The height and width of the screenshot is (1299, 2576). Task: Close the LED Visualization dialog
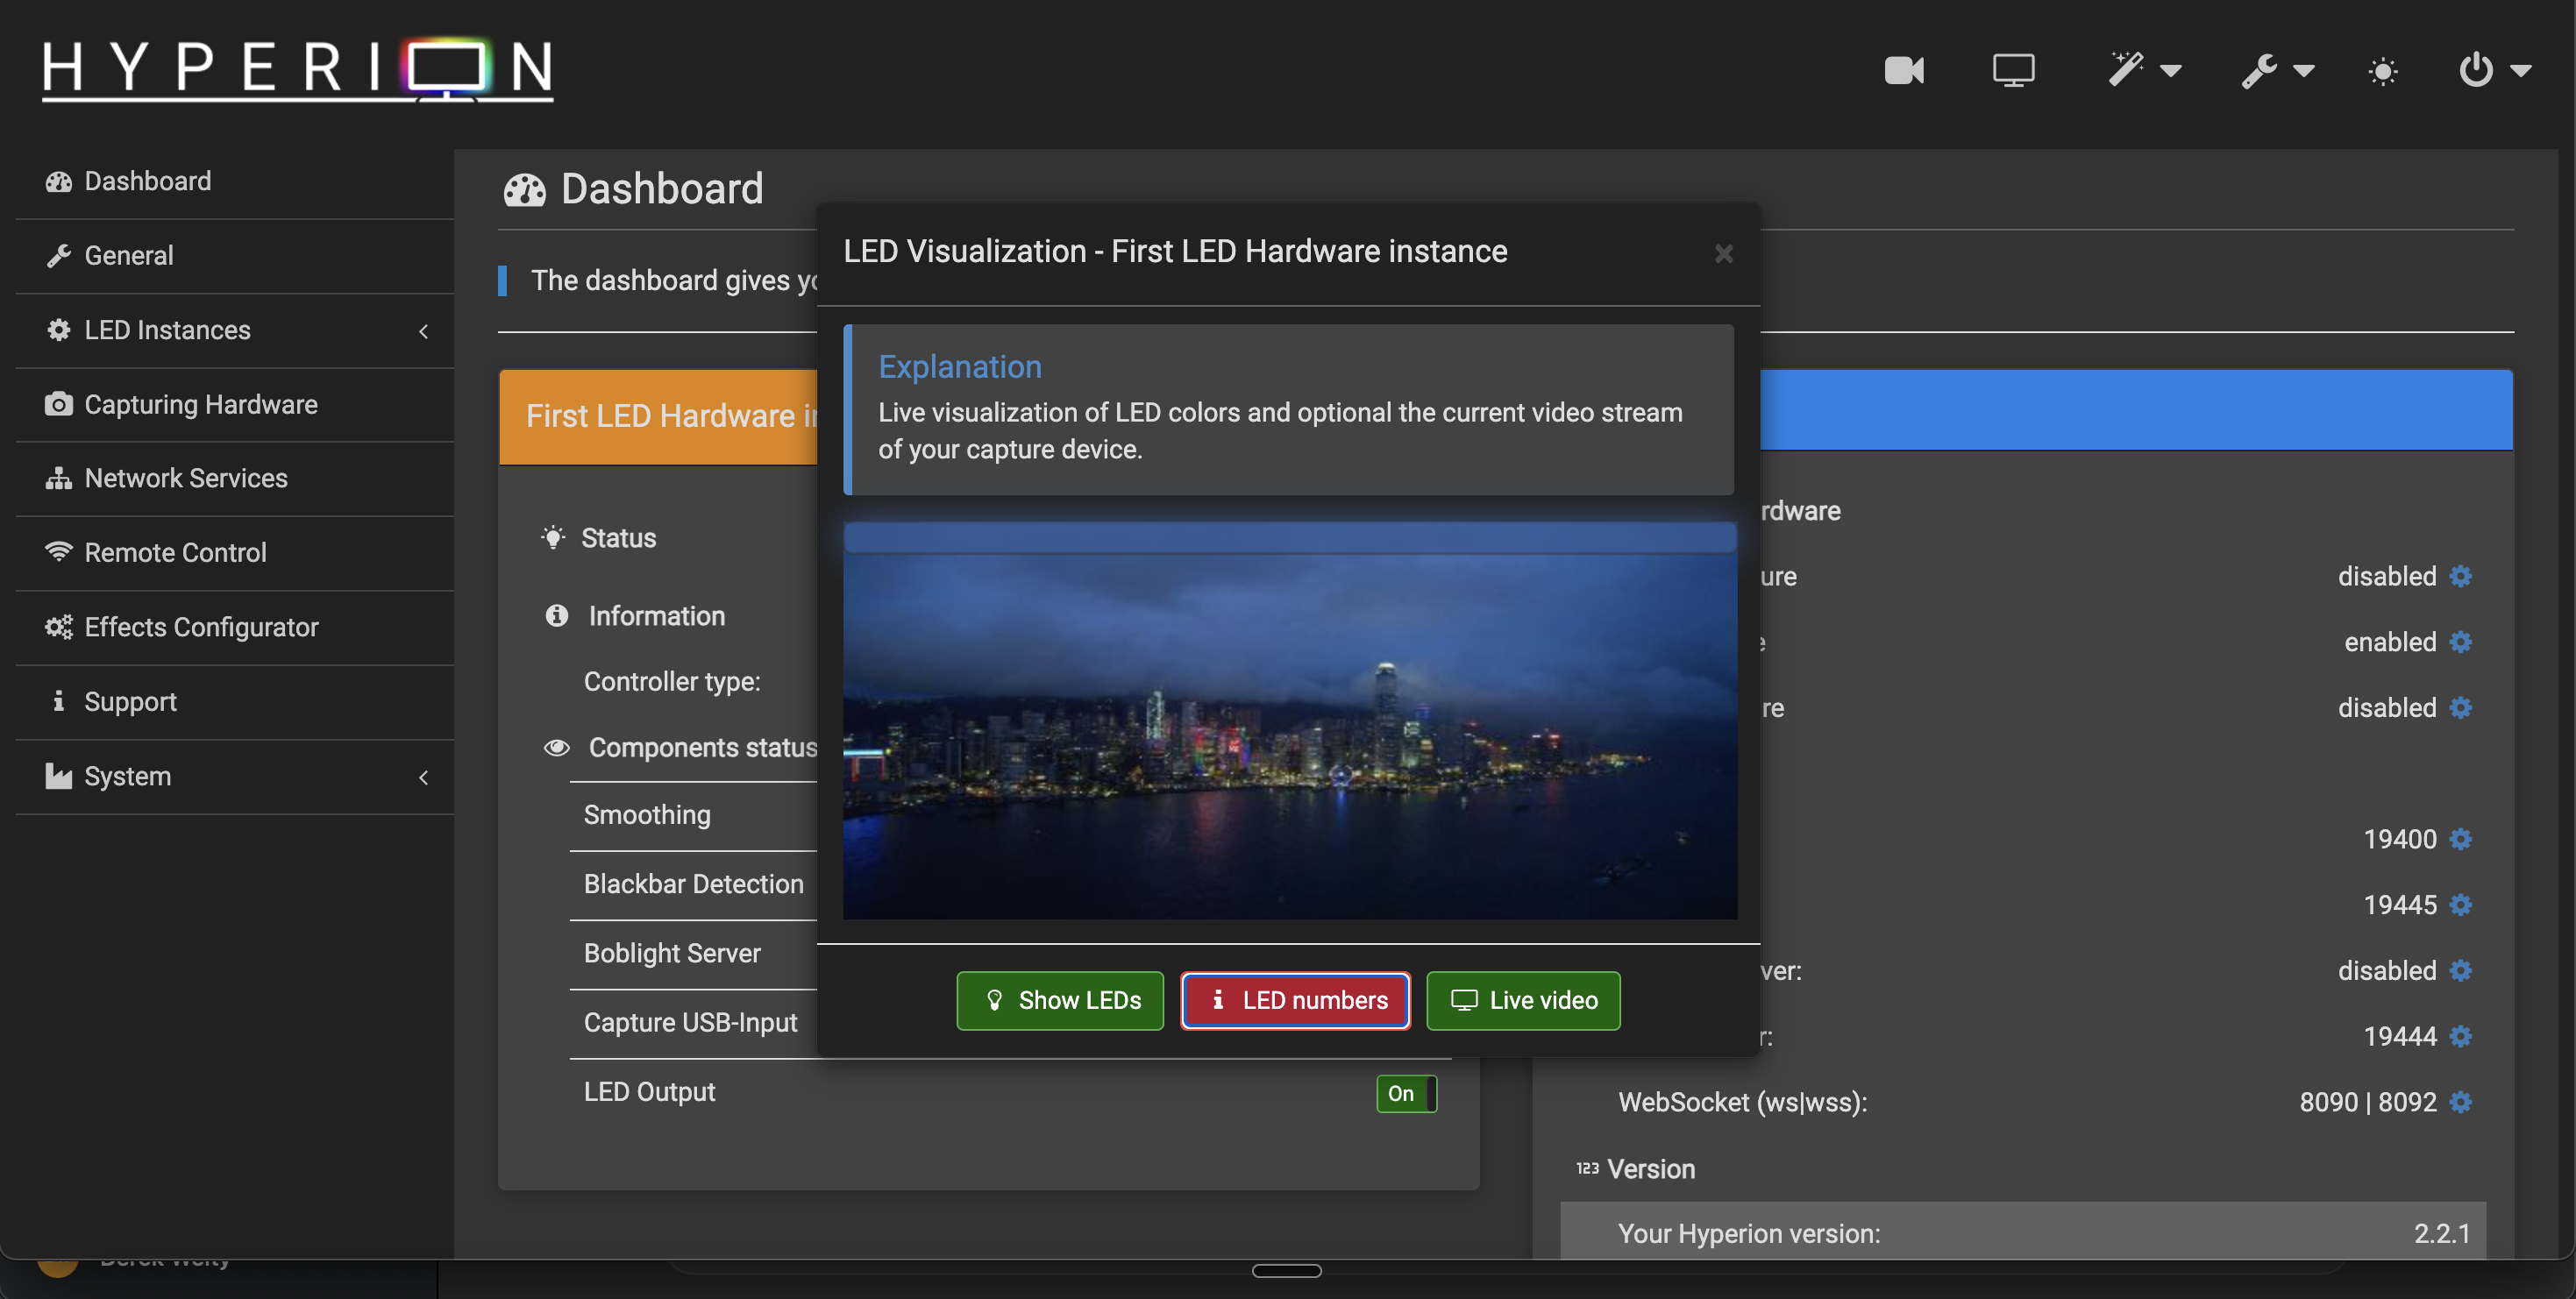[1723, 253]
